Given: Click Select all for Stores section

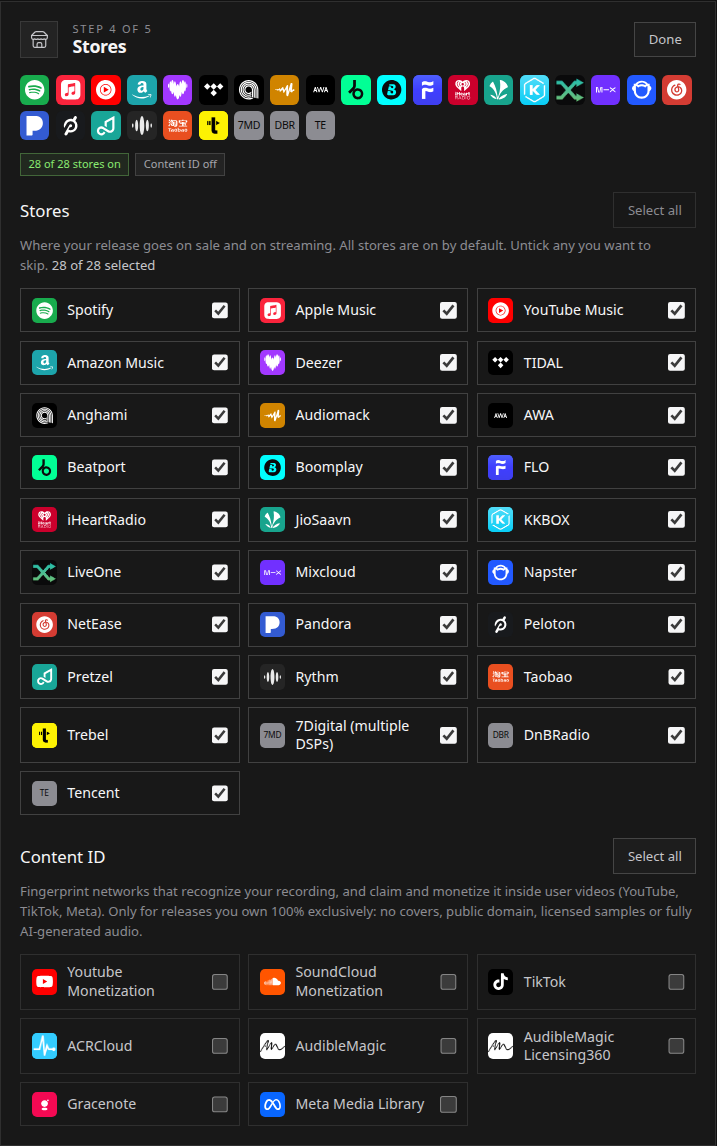Looking at the screenshot, I should click(654, 210).
